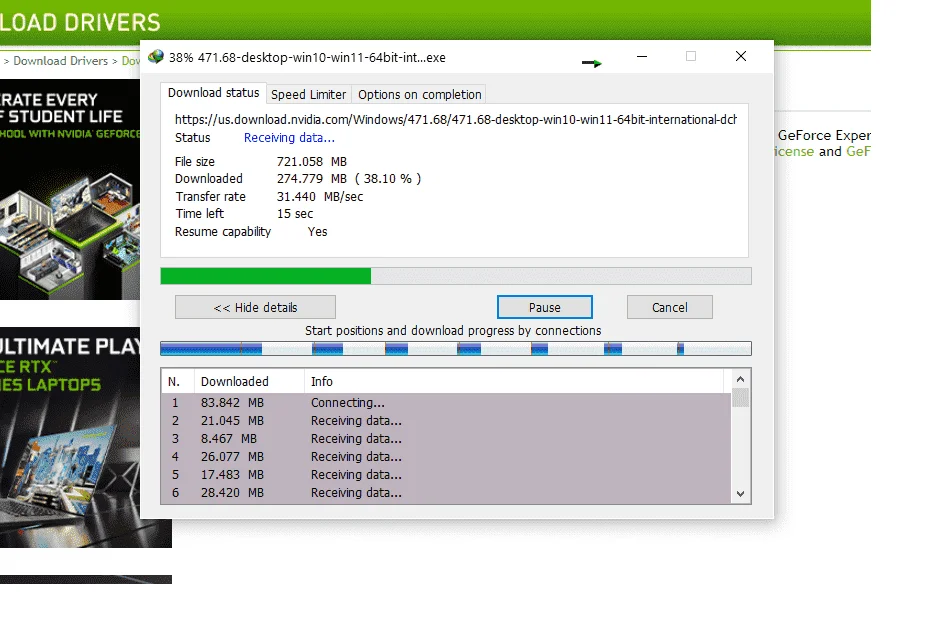951x633 pixels.
Task: Click Download Drivers breadcrumb link on NVIDIA page
Action: coord(61,61)
